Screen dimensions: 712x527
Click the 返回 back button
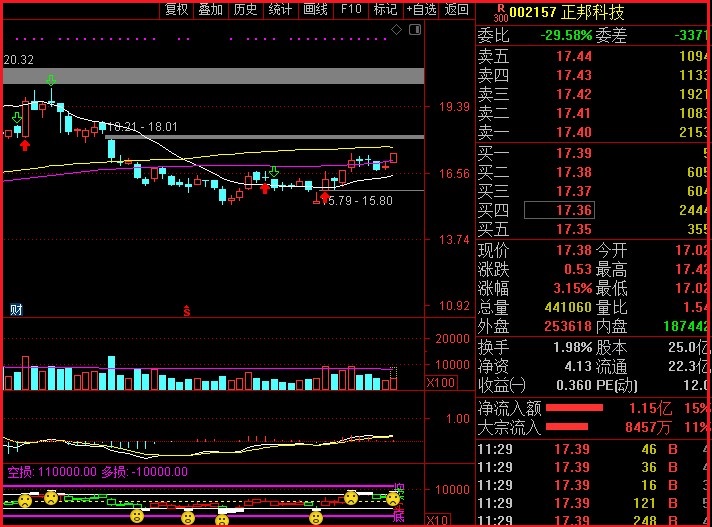tap(457, 10)
